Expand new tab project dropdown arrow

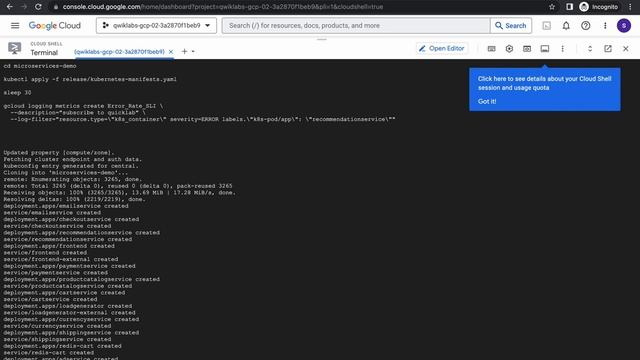(x=193, y=52)
